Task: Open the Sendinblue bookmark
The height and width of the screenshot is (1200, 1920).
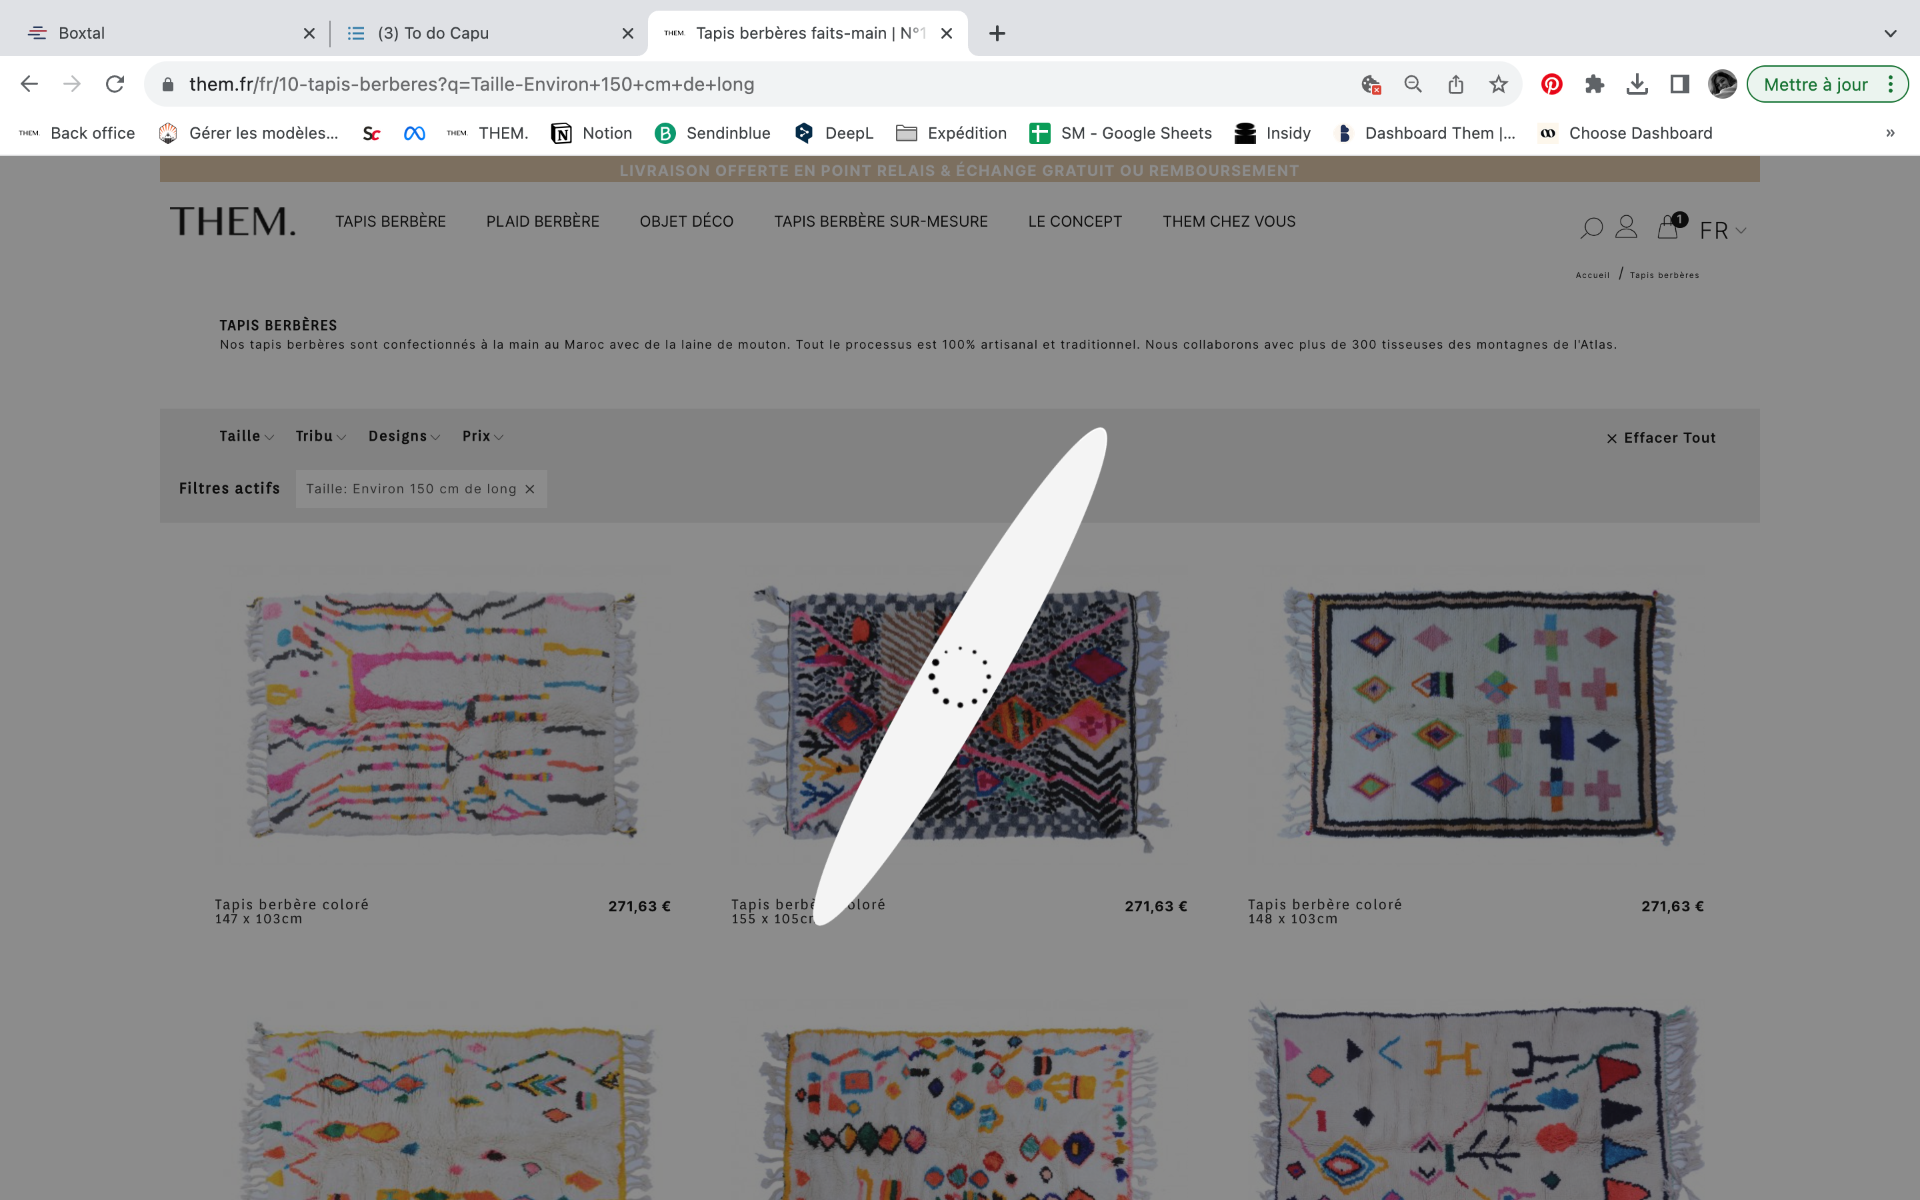Action: tap(712, 133)
